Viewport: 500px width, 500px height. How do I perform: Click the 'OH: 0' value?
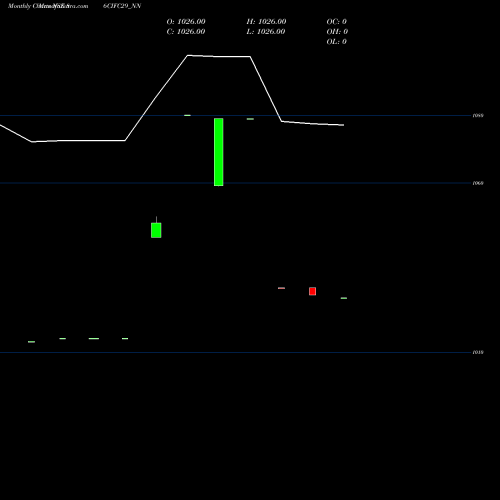point(337,32)
